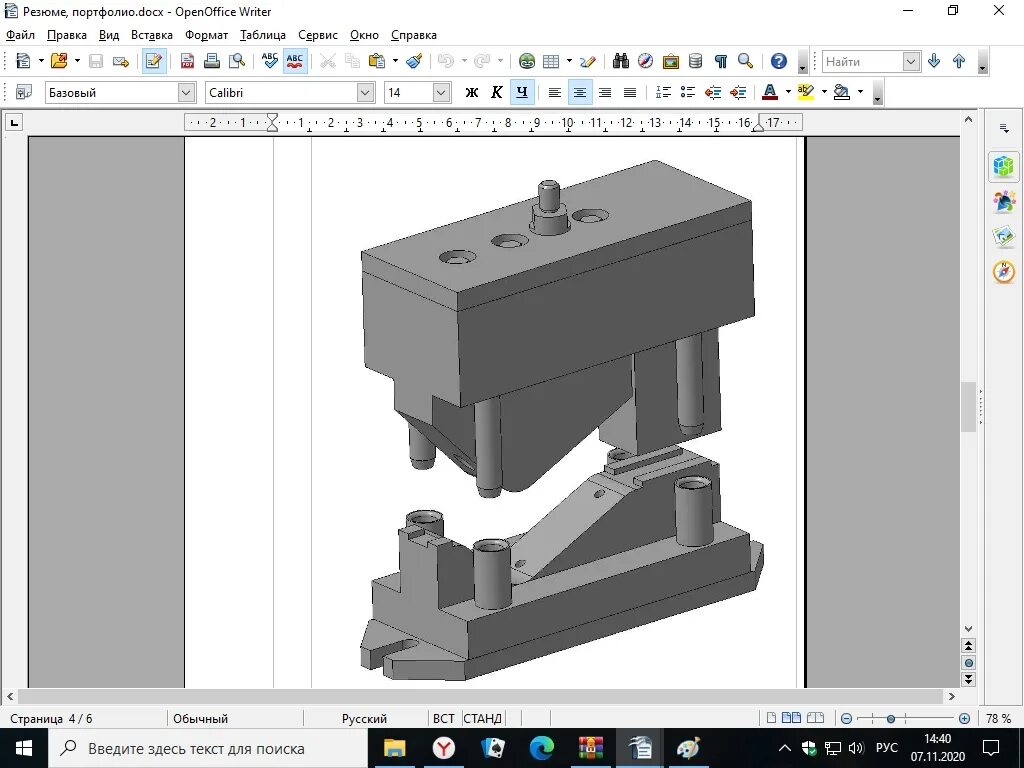This screenshot has width=1024, height=768.
Task: Open the Файл menu
Action: tap(20, 35)
